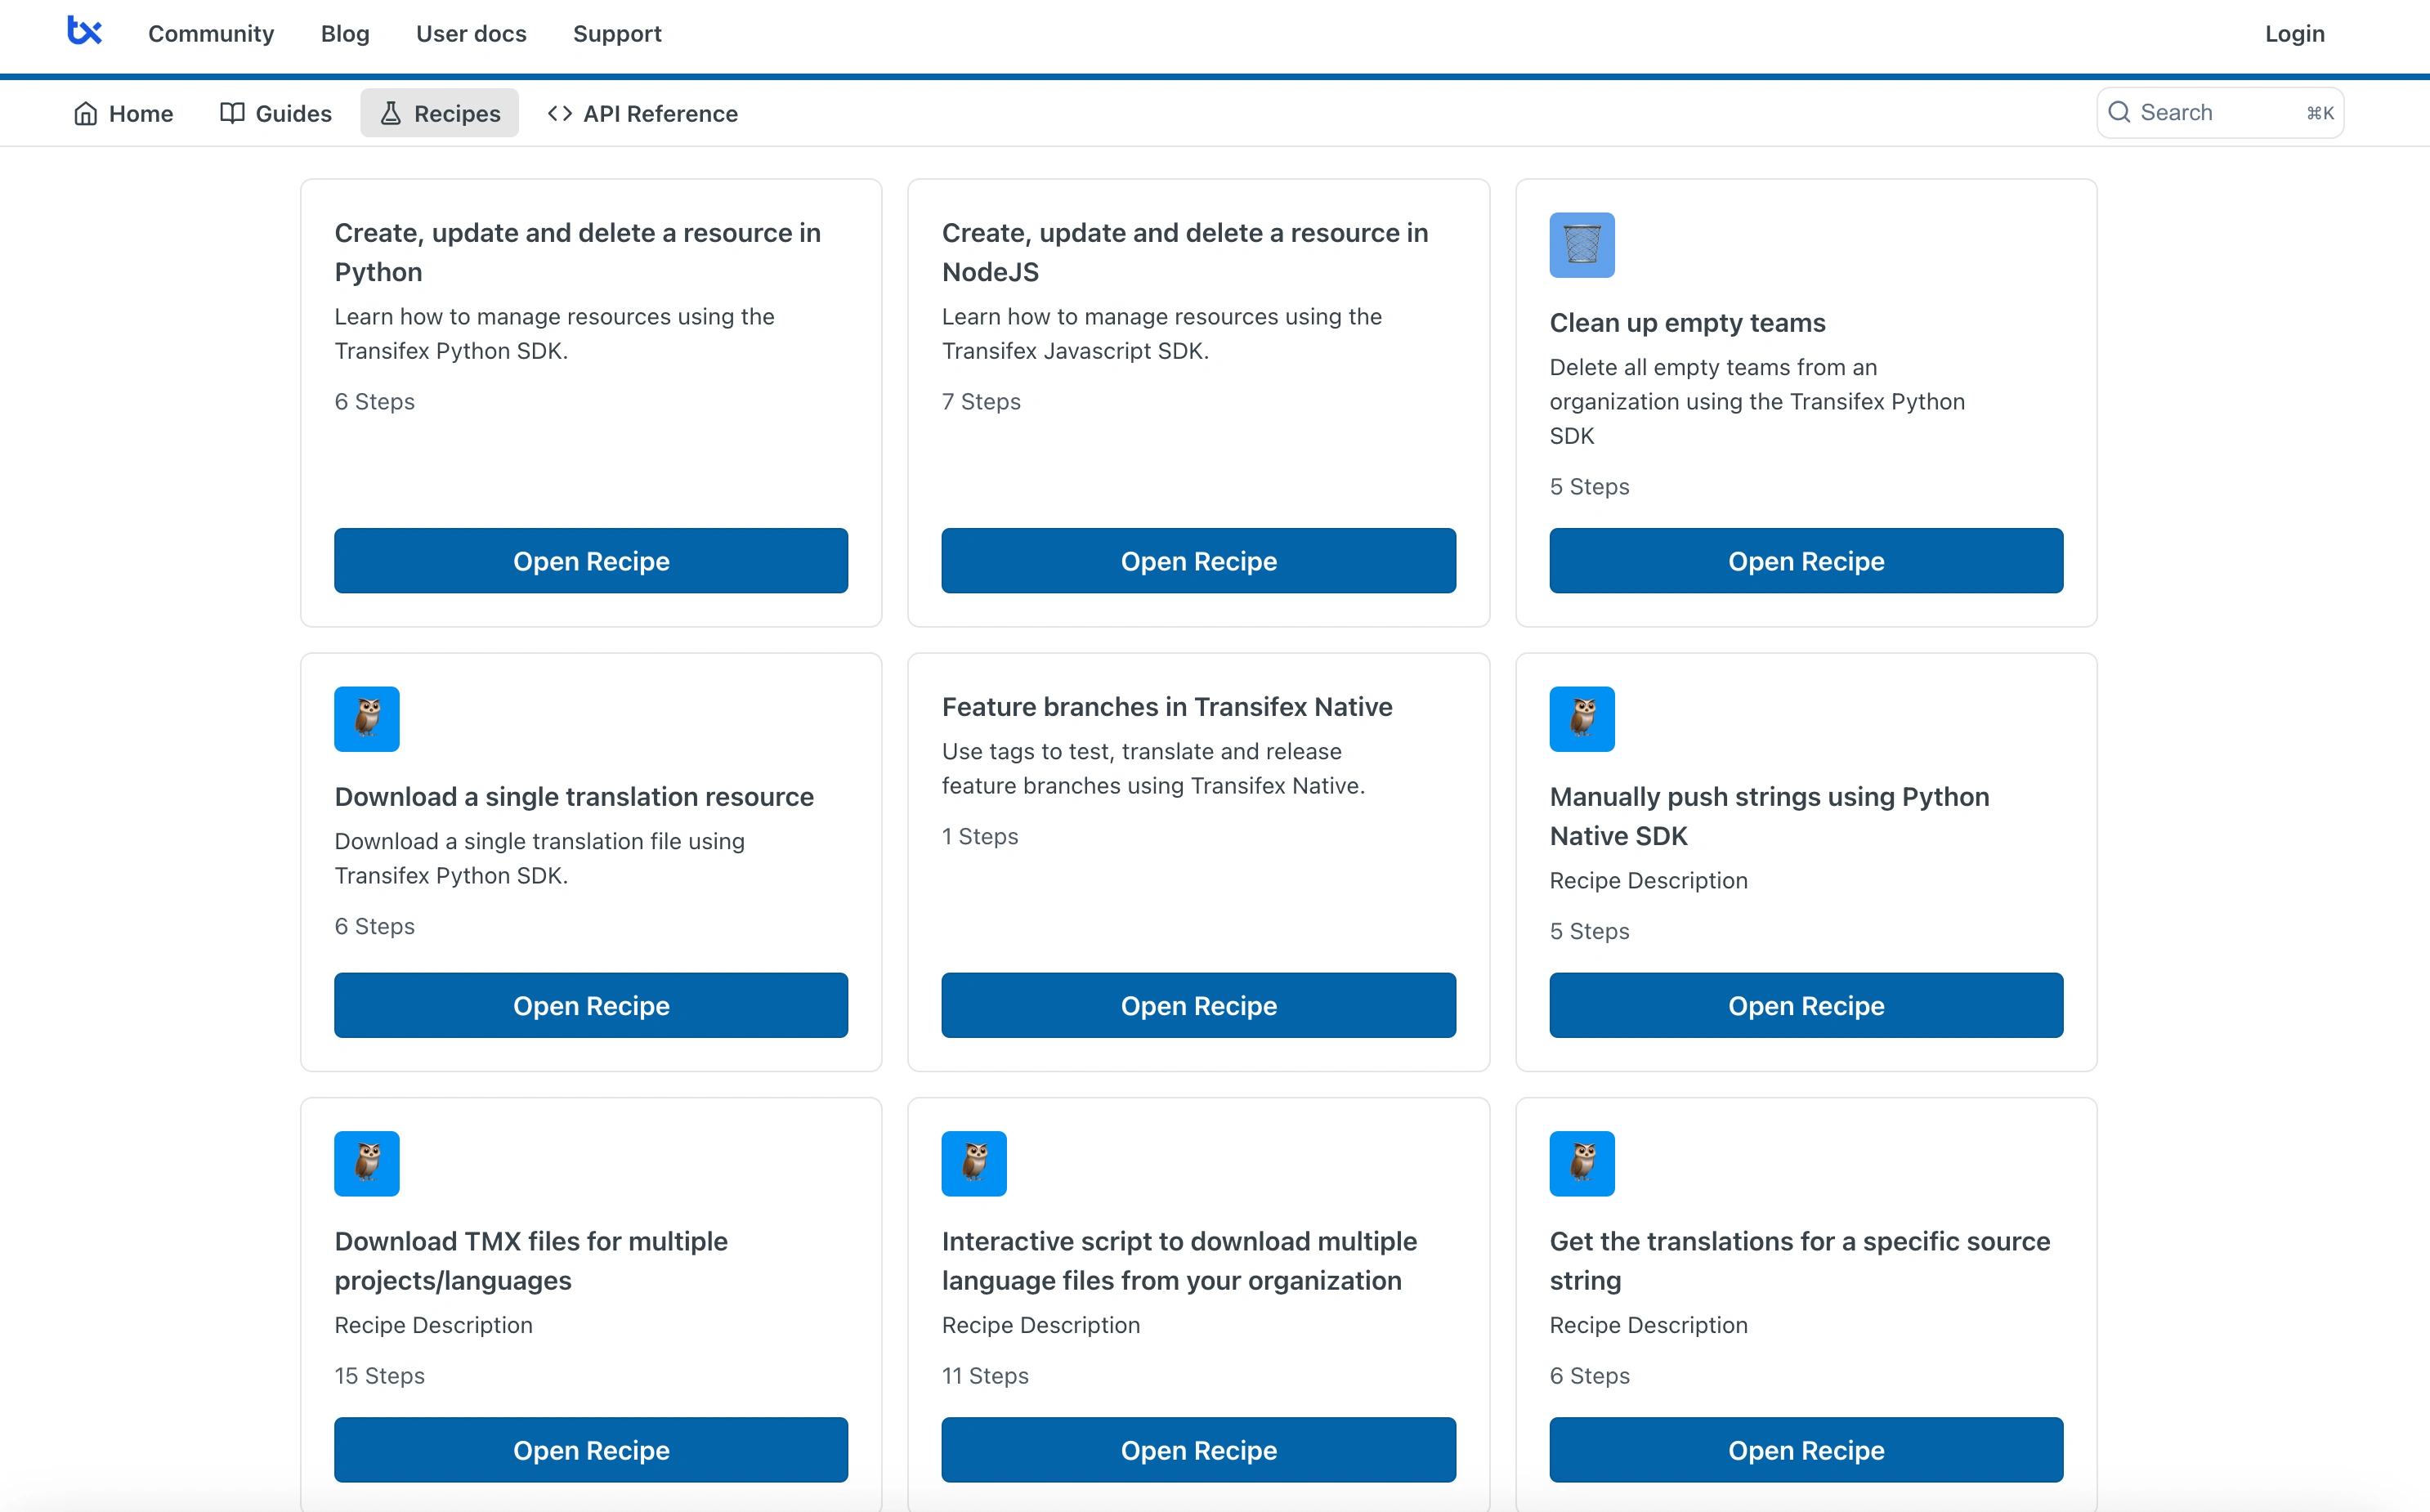
Task: Click 'Get the translations for a specific source string' title
Action: click(x=1800, y=1261)
